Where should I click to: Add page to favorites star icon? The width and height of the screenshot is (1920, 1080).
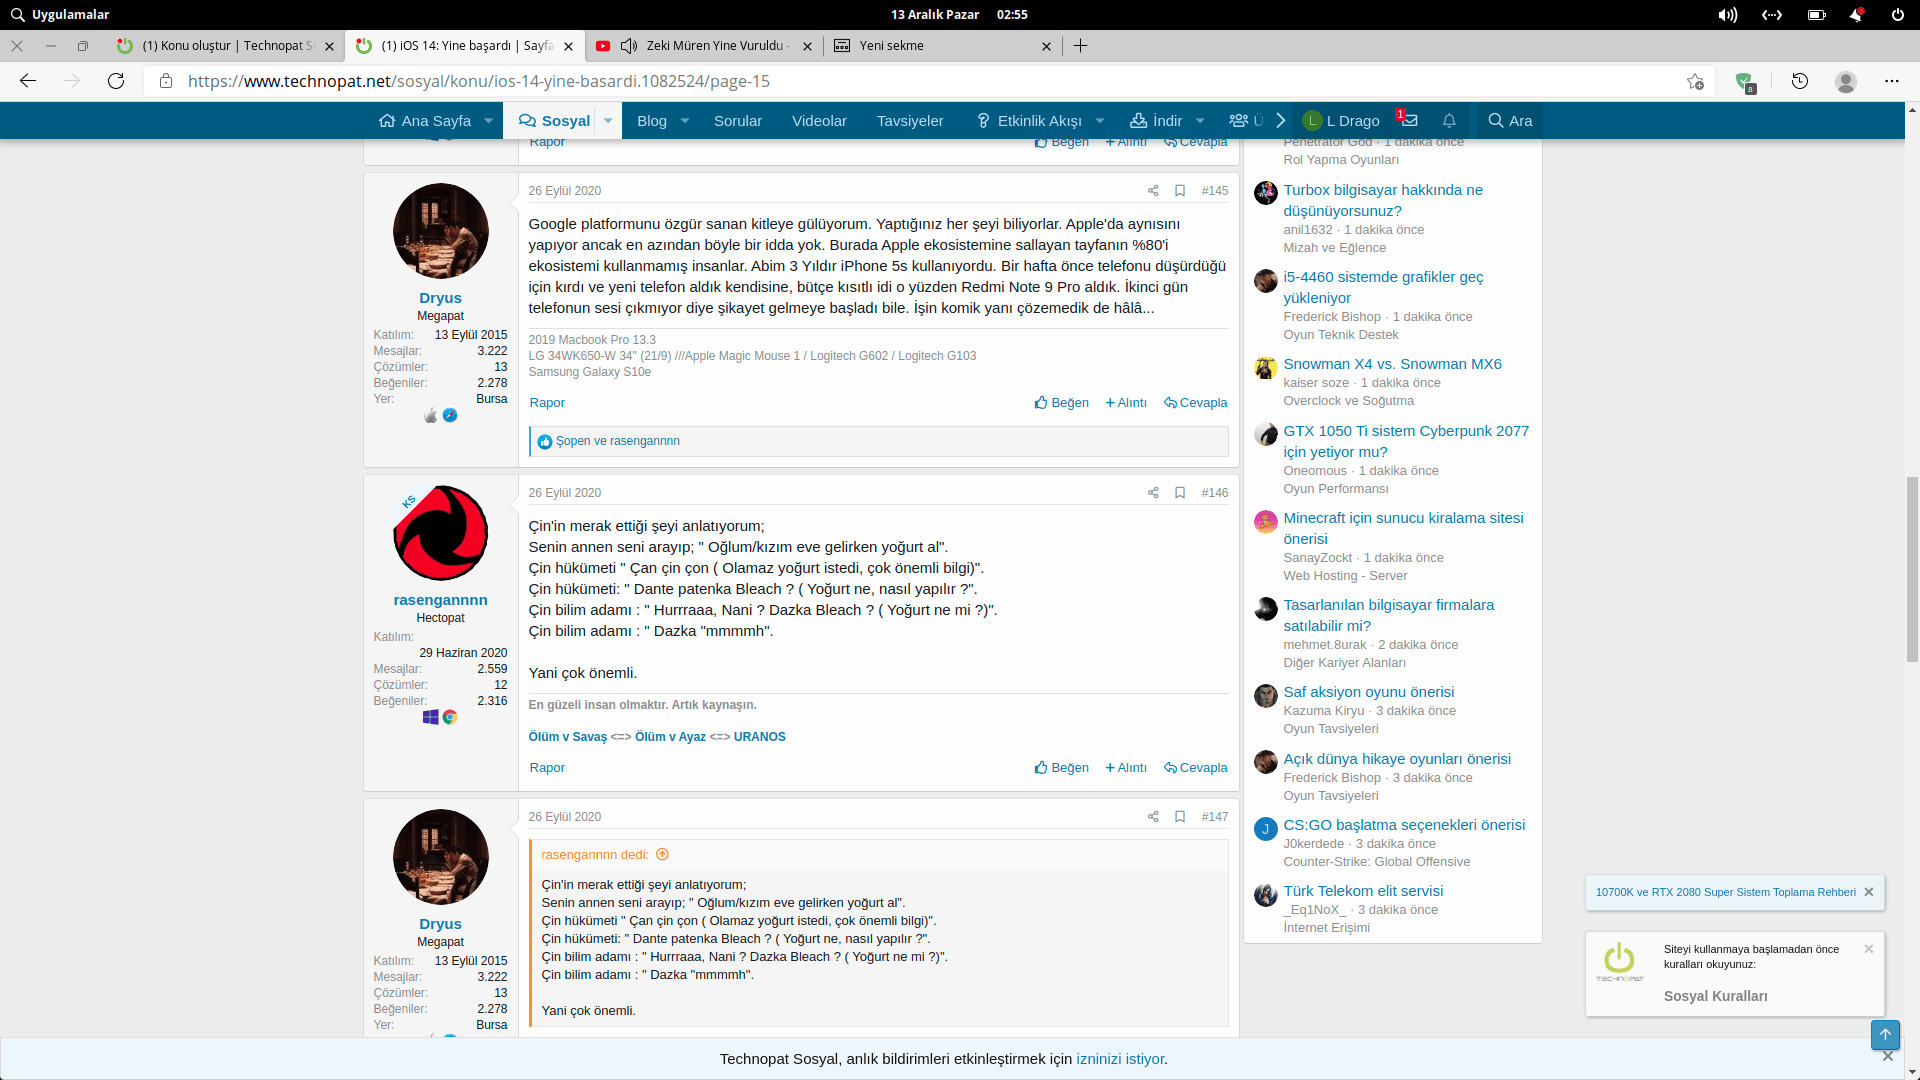point(1695,81)
